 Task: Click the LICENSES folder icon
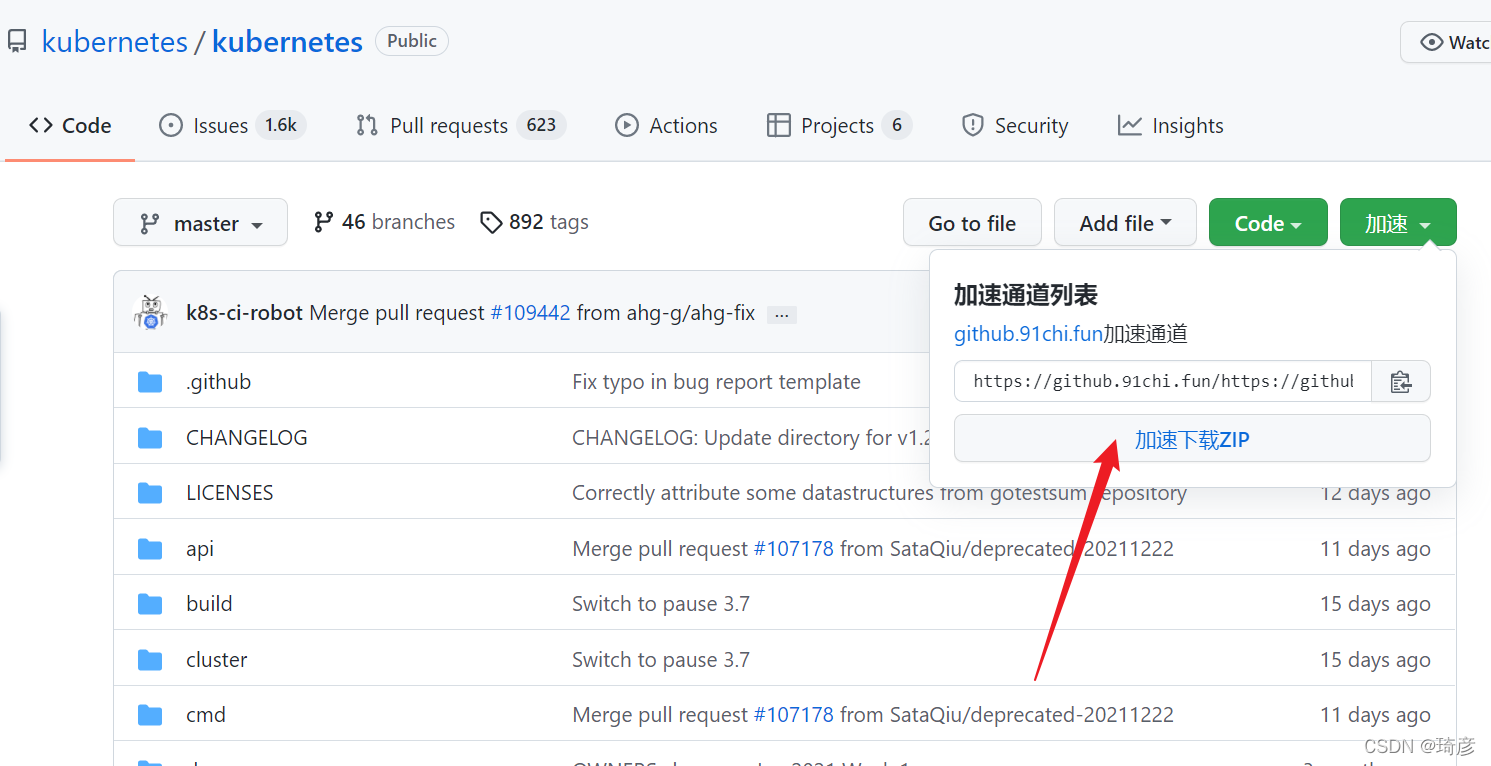(150, 493)
